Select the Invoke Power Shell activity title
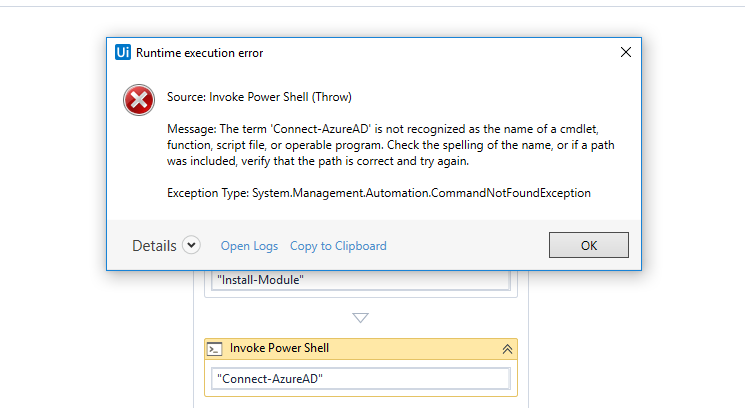Image resolution: width=745 pixels, height=408 pixels. (x=279, y=348)
